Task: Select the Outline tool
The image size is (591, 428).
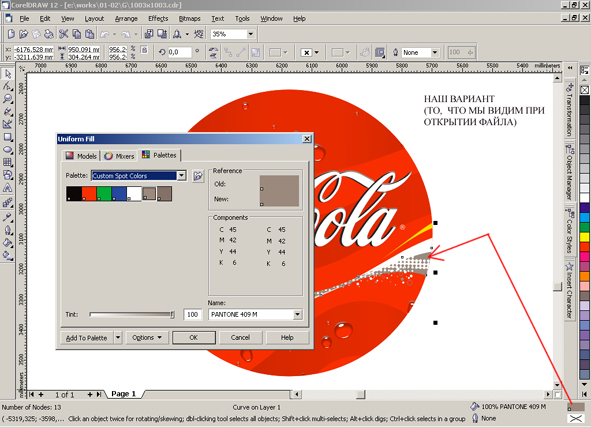Action: tap(8, 230)
